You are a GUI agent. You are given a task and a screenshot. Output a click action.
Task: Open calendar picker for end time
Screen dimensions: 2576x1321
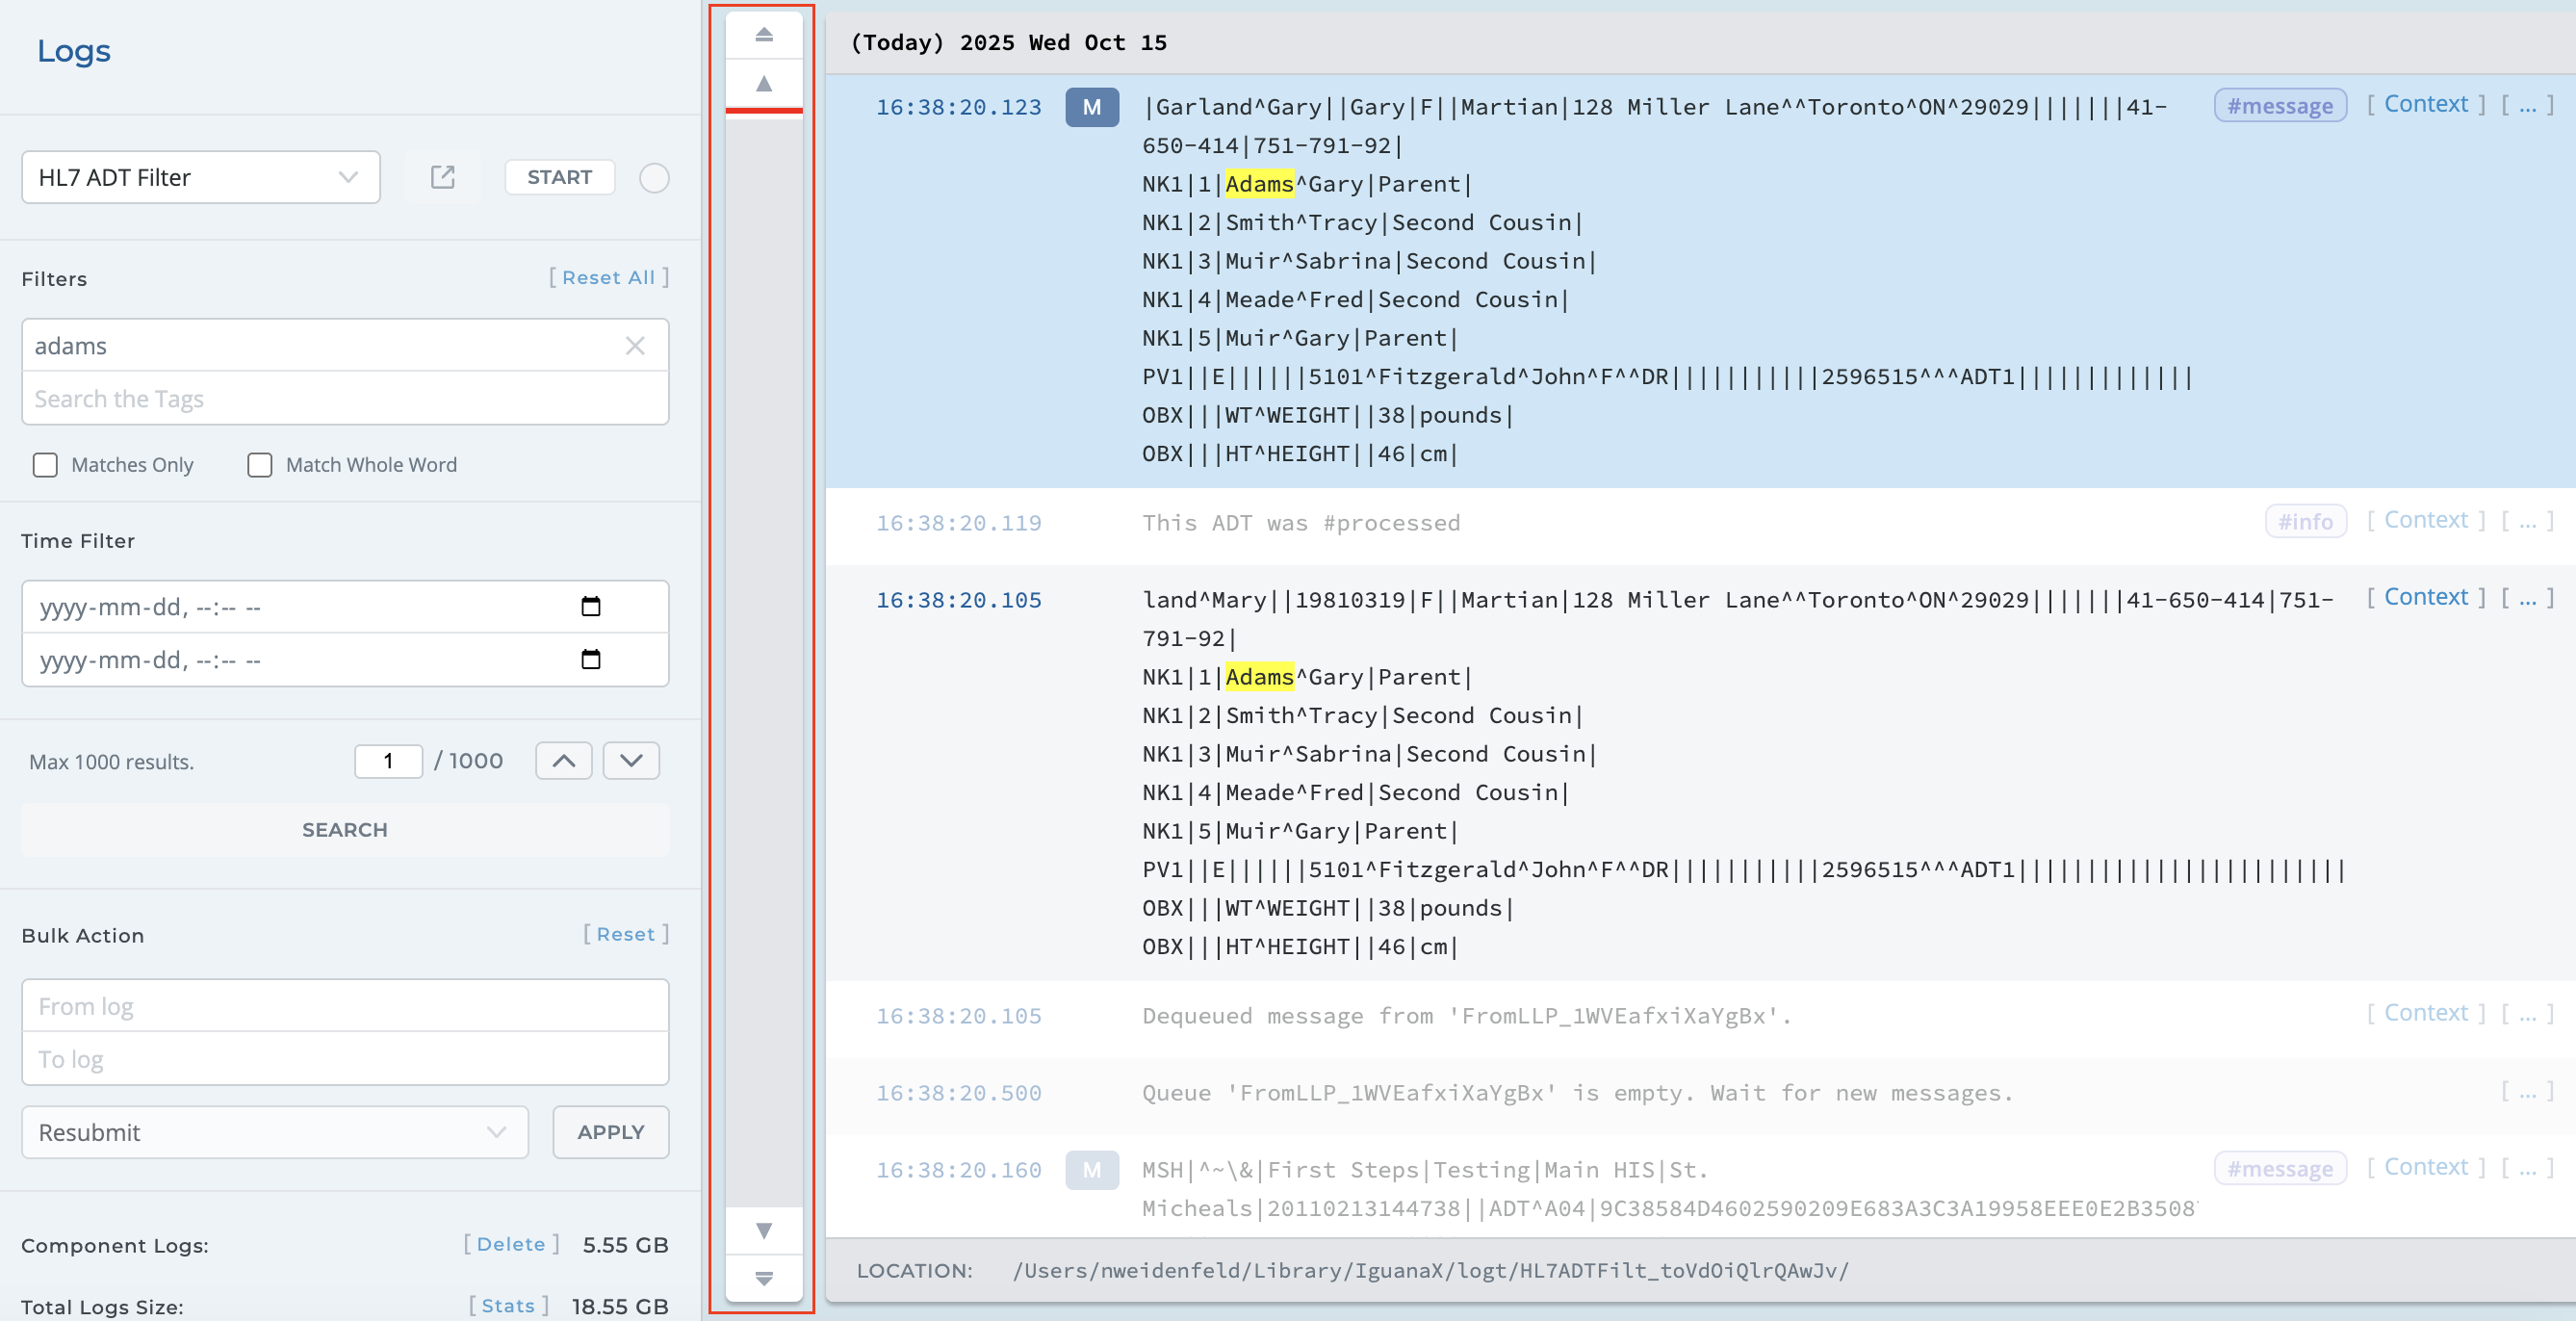click(591, 660)
